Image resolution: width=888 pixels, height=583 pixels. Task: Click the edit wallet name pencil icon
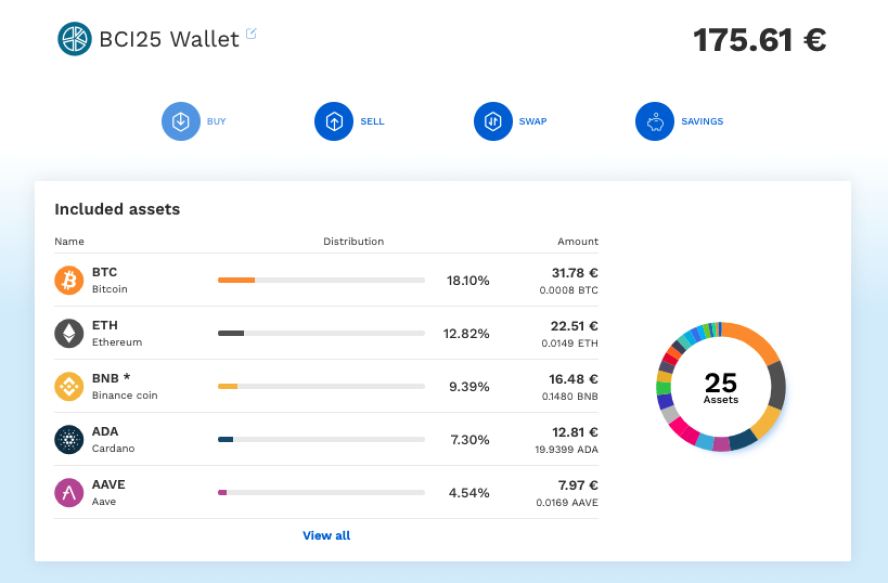pyautogui.click(x=251, y=34)
